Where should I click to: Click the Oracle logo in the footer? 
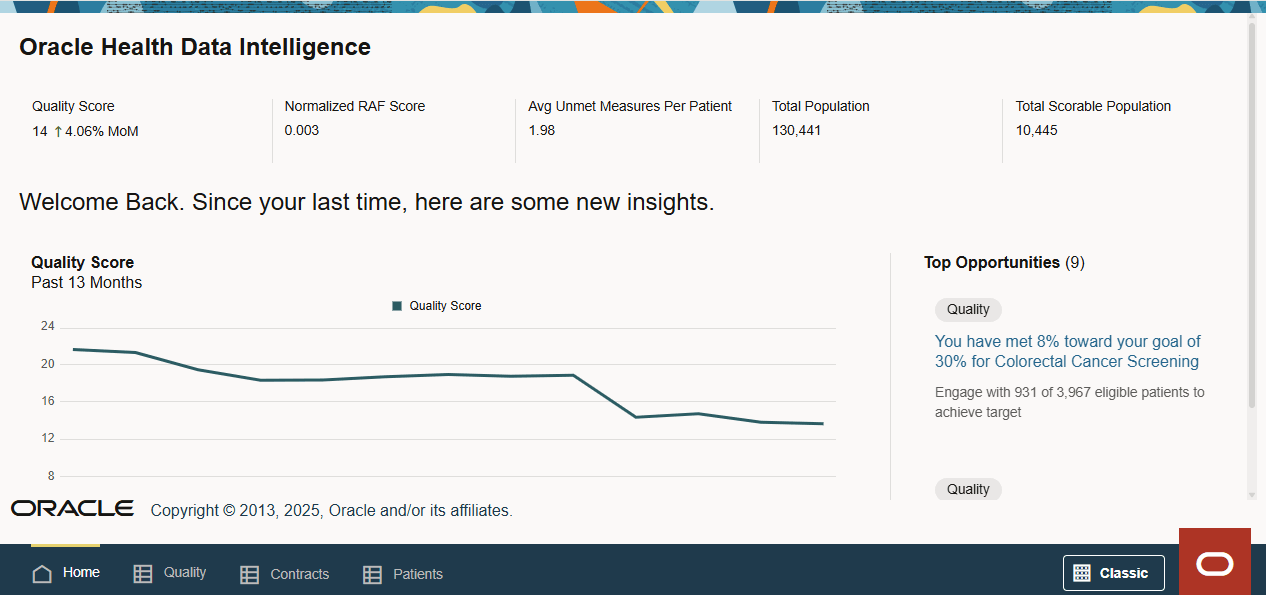click(71, 508)
